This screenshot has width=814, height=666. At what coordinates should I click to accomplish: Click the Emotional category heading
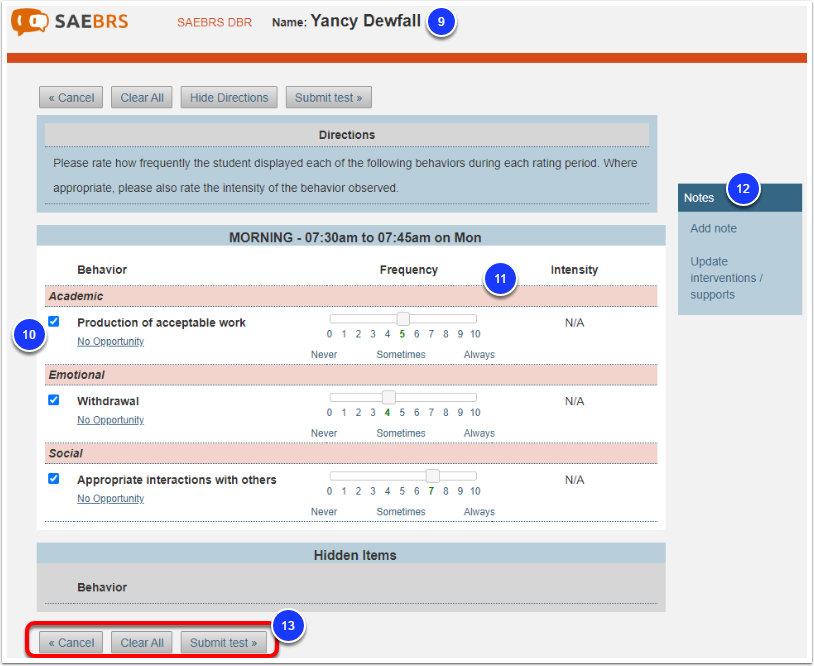pyautogui.click(x=351, y=375)
